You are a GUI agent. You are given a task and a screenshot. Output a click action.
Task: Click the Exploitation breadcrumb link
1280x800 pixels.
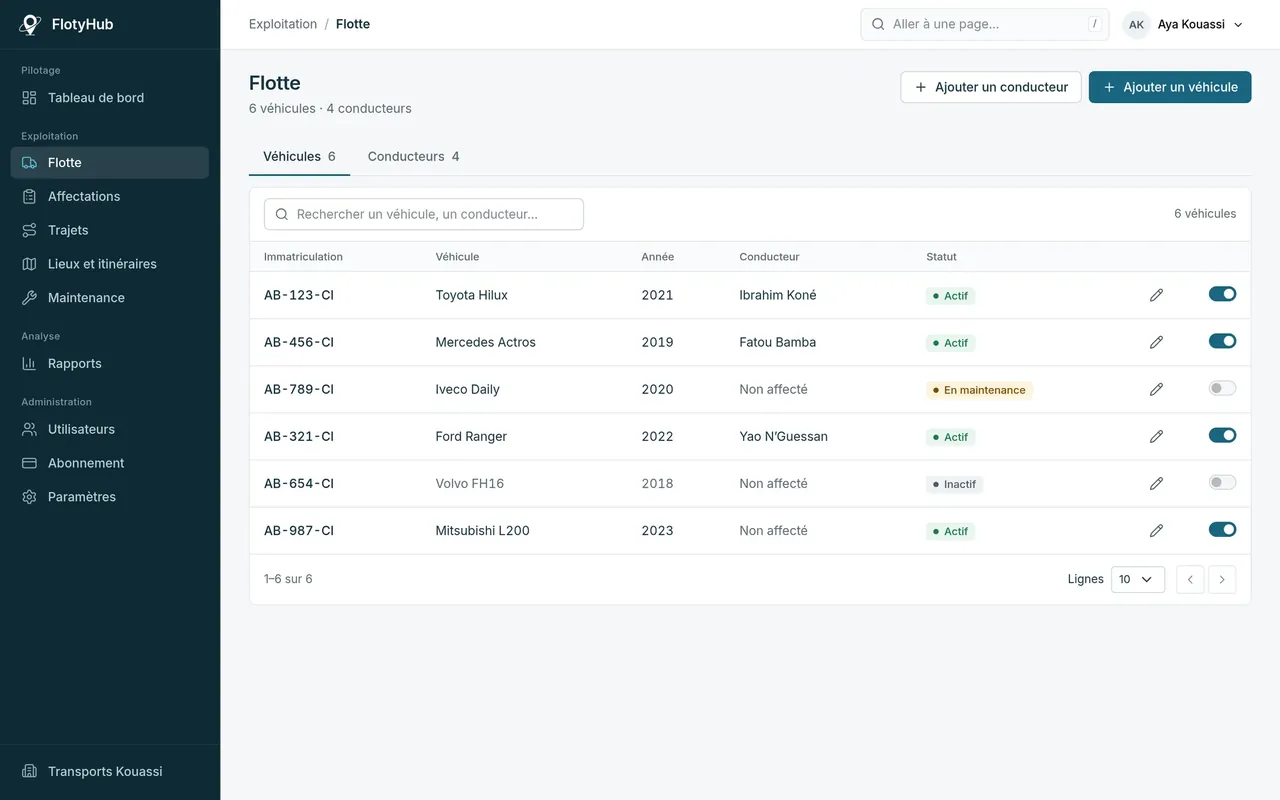pyautogui.click(x=283, y=24)
